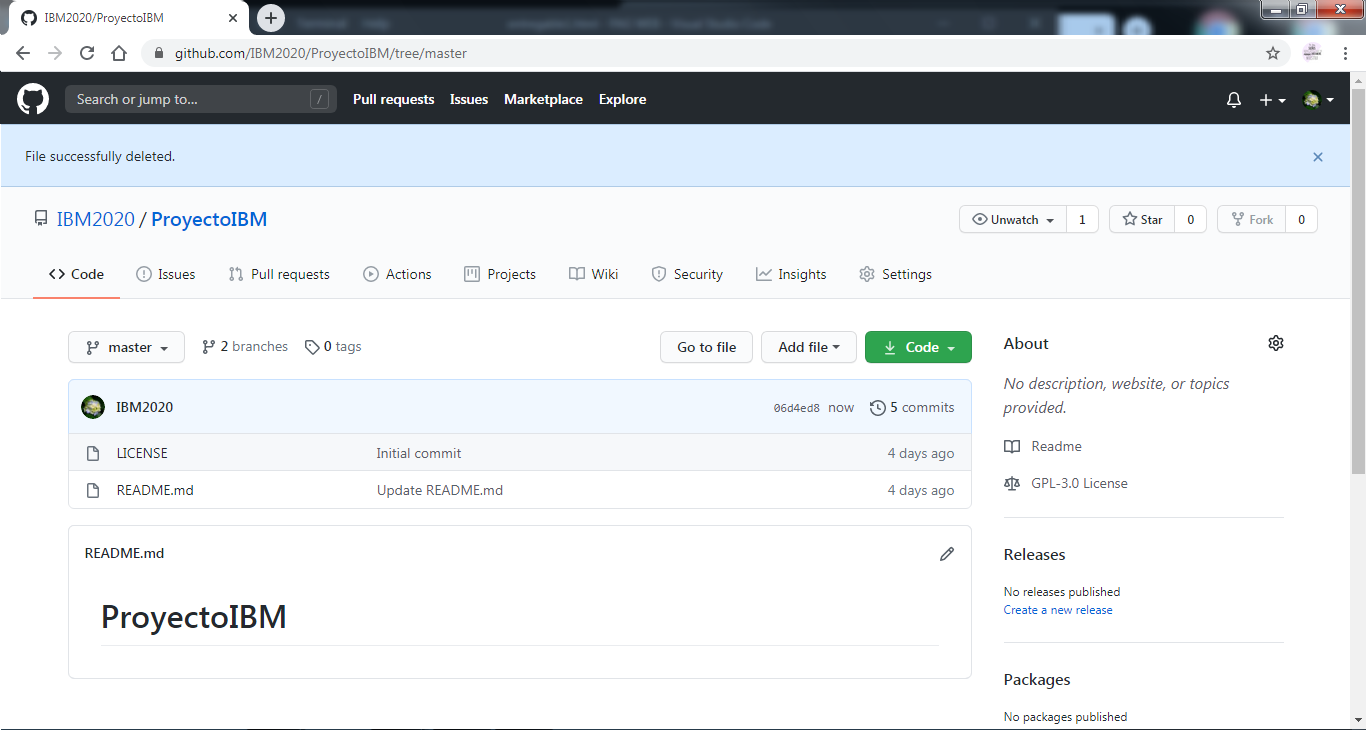Expand the Add file dropdown
Image resolution: width=1366 pixels, height=730 pixels.
[x=809, y=347]
